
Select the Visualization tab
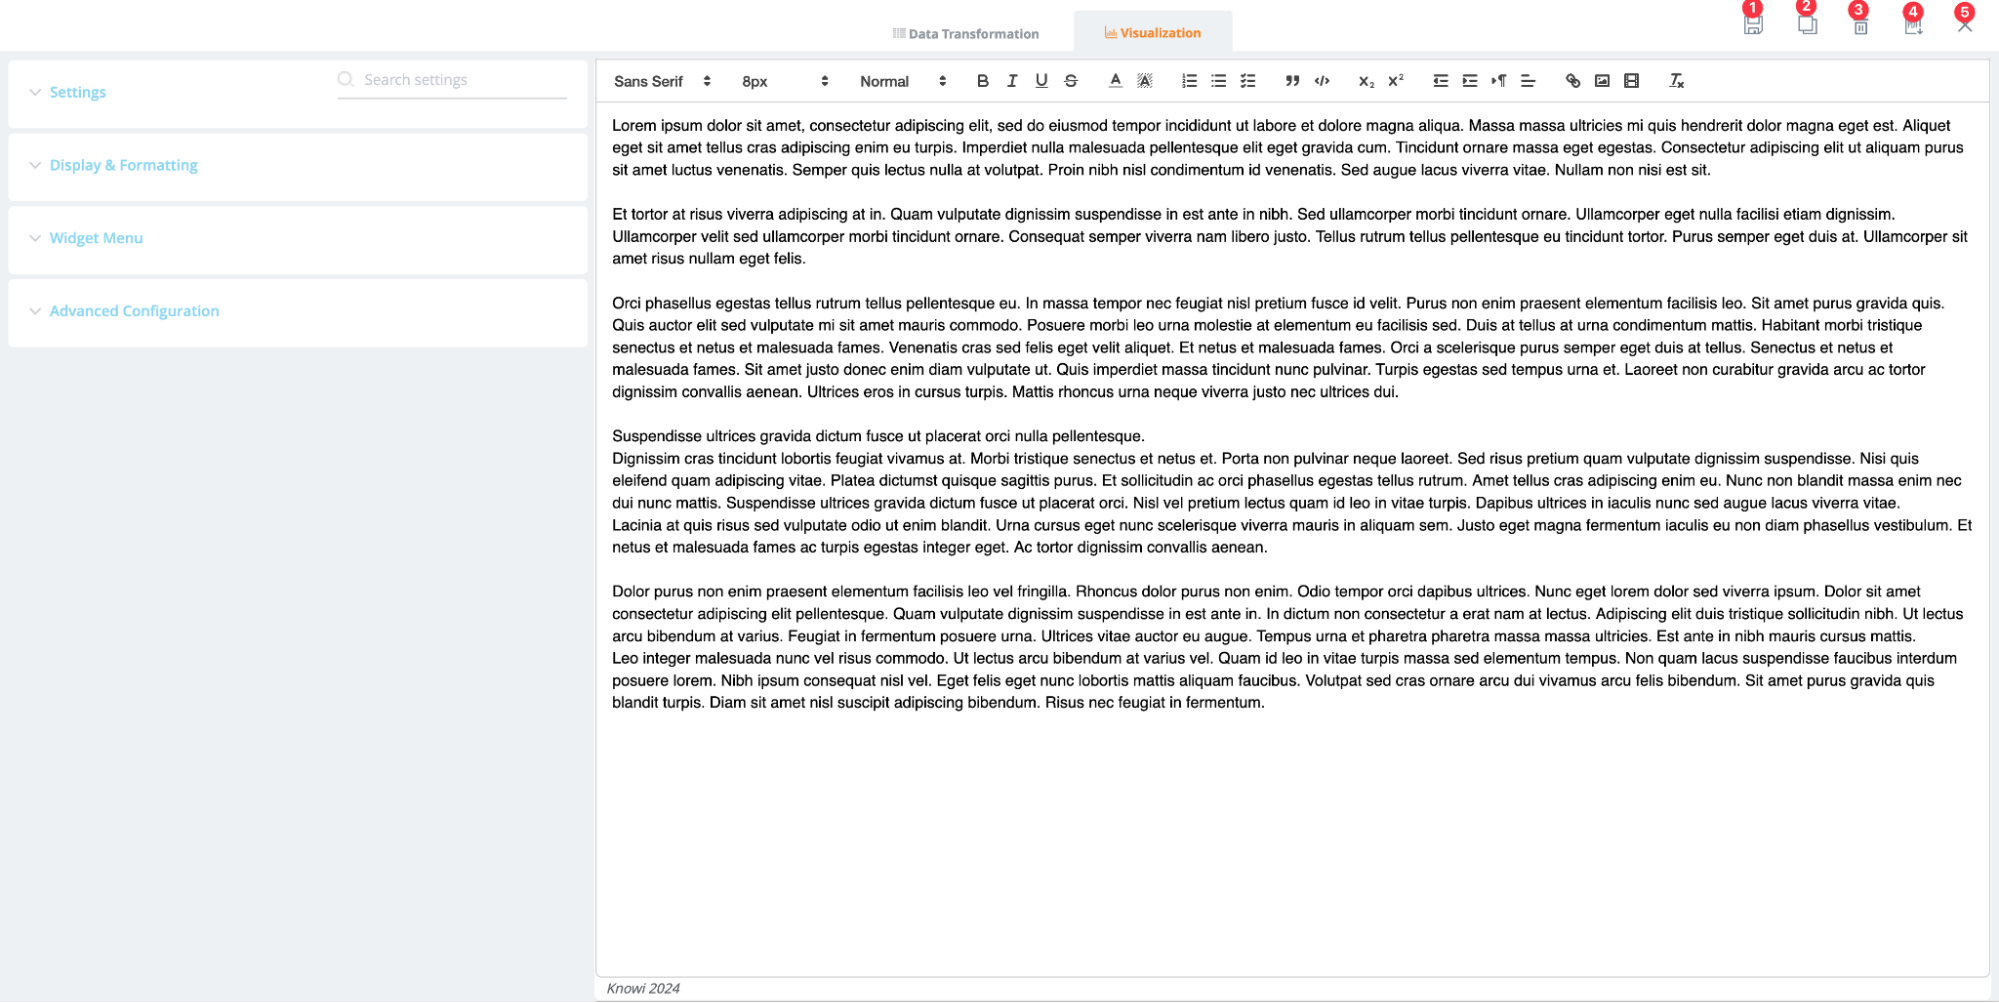[1152, 32]
